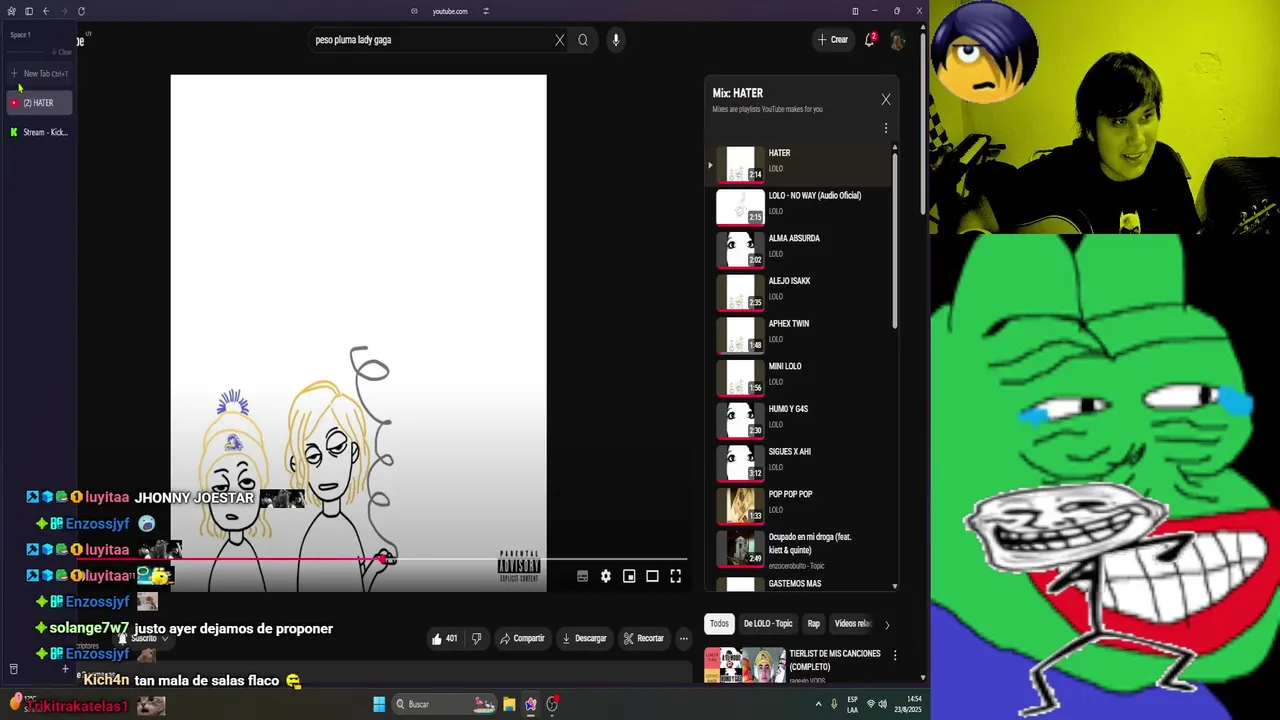Image resolution: width=1280 pixels, height=720 pixels.
Task: Click the Descargar download button
Action: 584,638
